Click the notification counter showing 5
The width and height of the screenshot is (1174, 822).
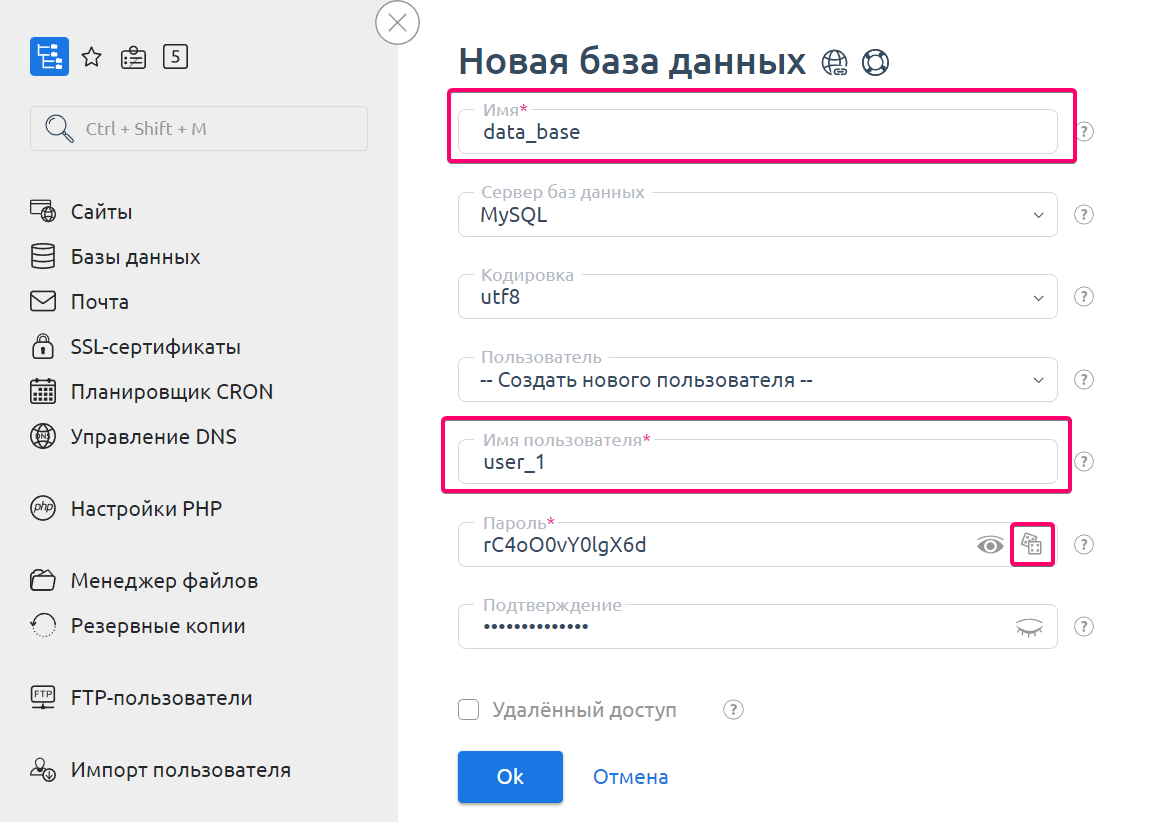[175, 57]
